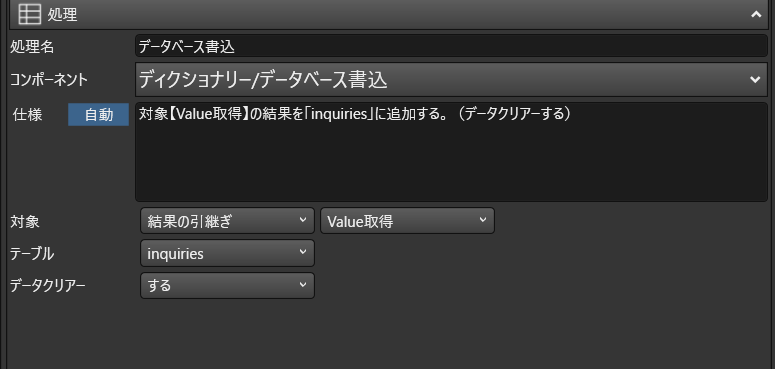Viewport: 776px width, 370px height.
Task: Open the 結果の引継ぎ dropdown
Action: (227, 221)
